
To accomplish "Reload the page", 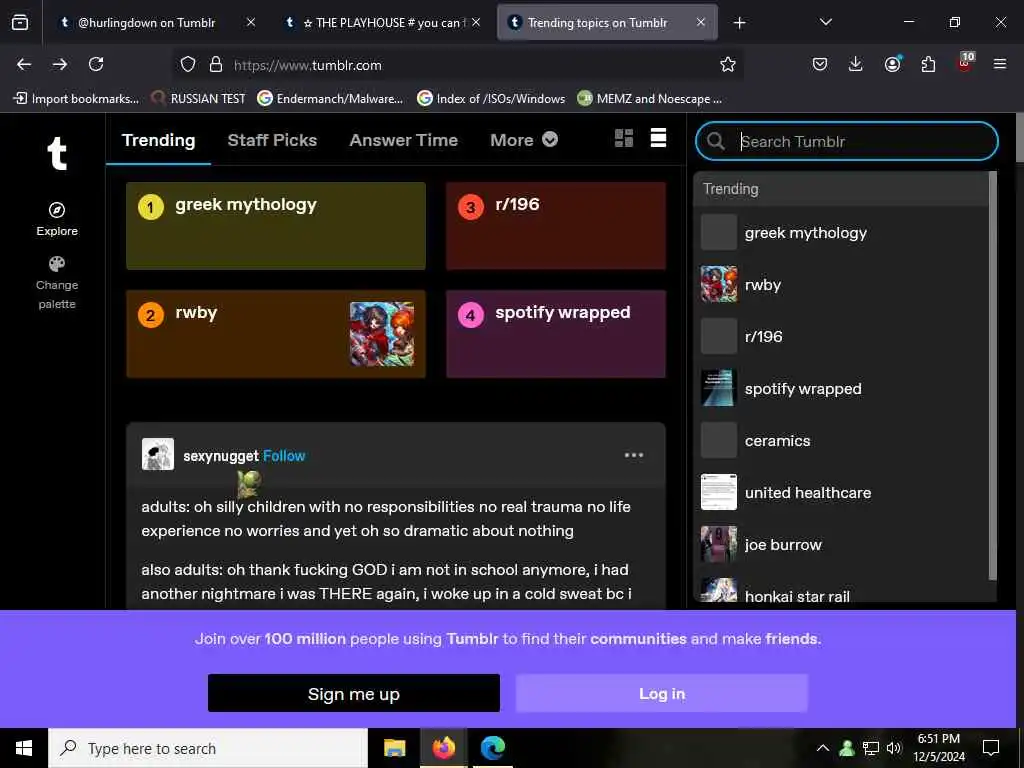I will (x=96, y=64).
